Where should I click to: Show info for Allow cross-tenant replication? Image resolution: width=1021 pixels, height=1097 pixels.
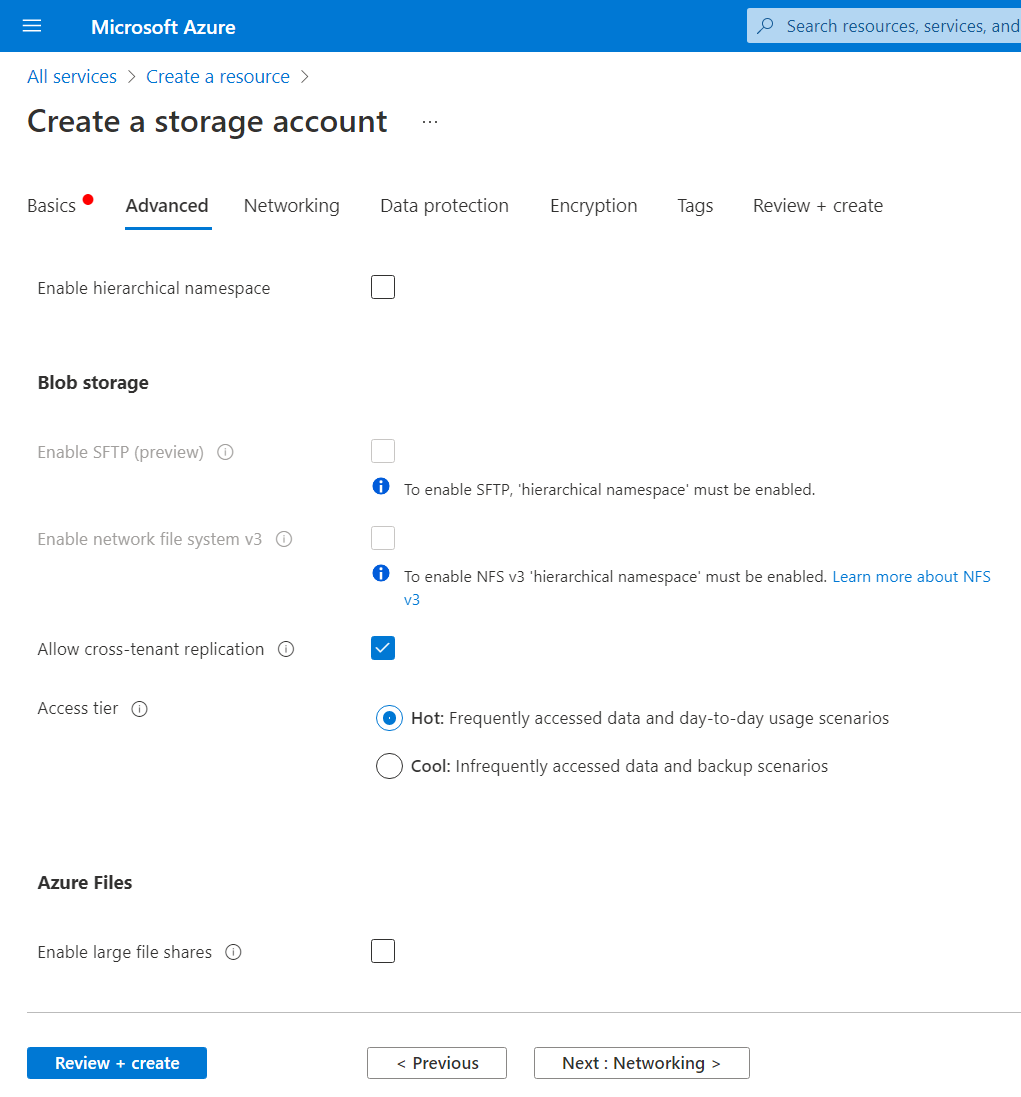pos(286,649)
